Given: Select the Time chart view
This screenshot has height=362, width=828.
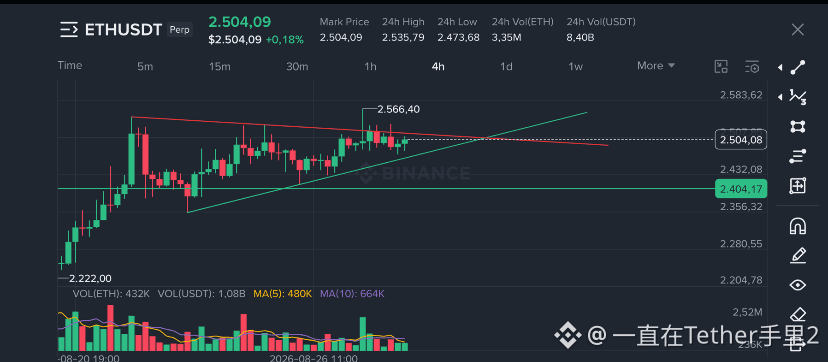Looking at the screenshot, I should 70,65.
